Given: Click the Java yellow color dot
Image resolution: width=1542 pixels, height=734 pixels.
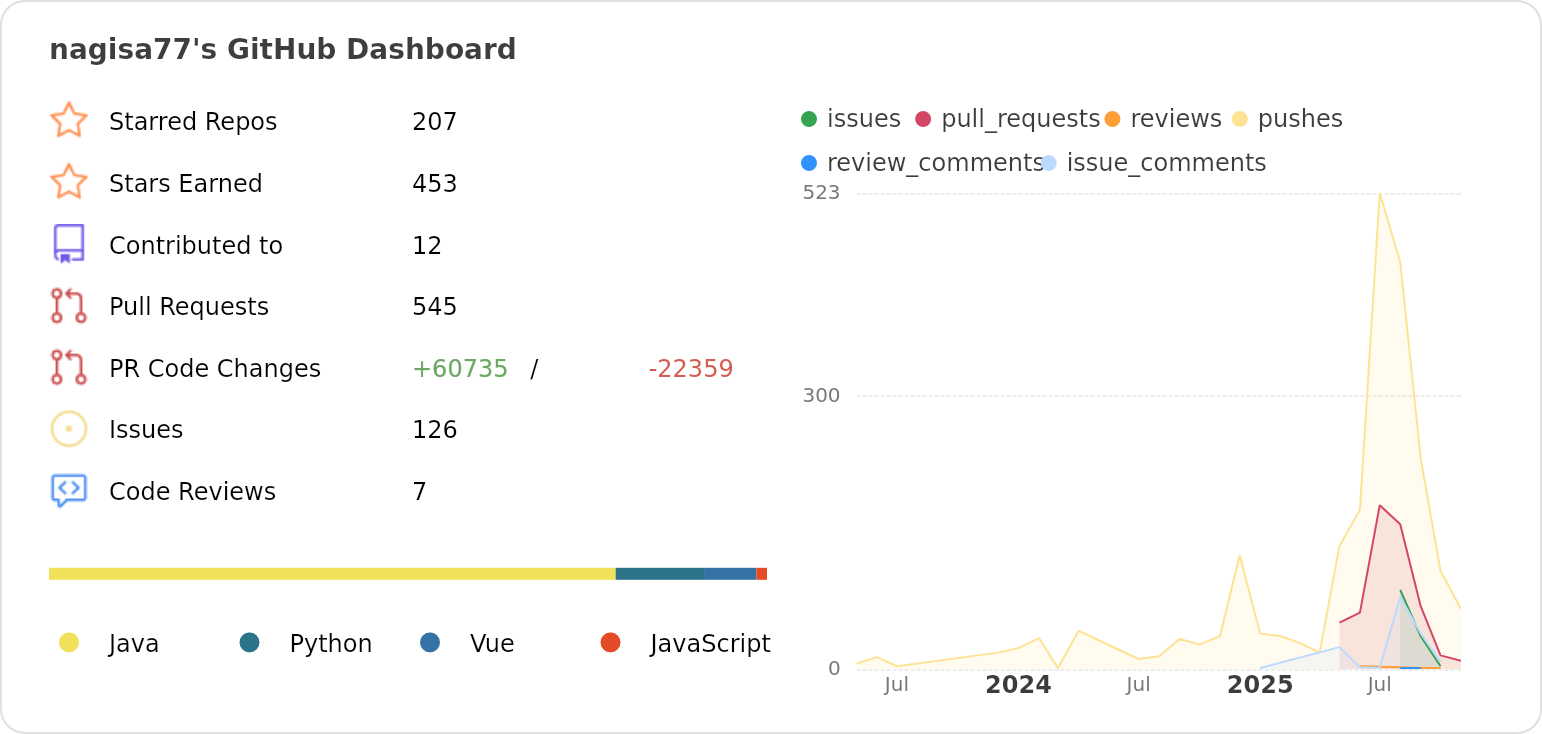Looking at the screenshot, I should coord(69,642).
